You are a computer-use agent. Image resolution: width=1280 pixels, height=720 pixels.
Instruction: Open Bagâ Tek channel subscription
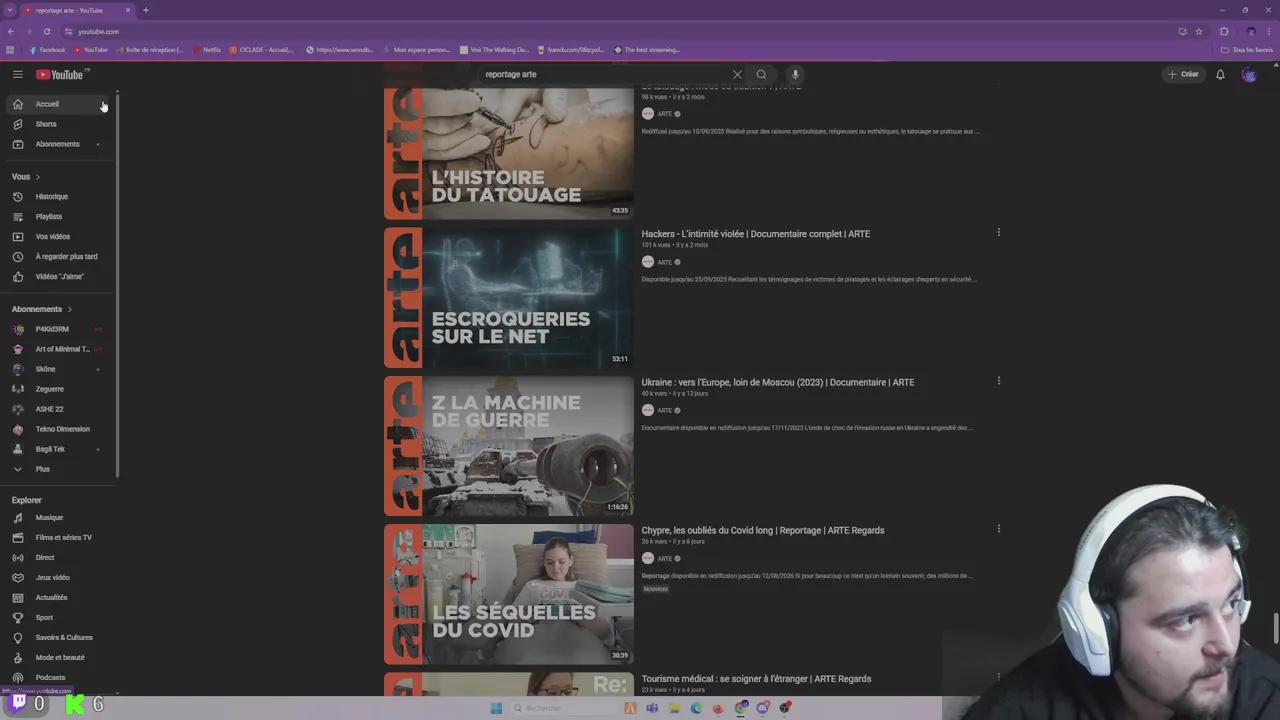[59, 449]
